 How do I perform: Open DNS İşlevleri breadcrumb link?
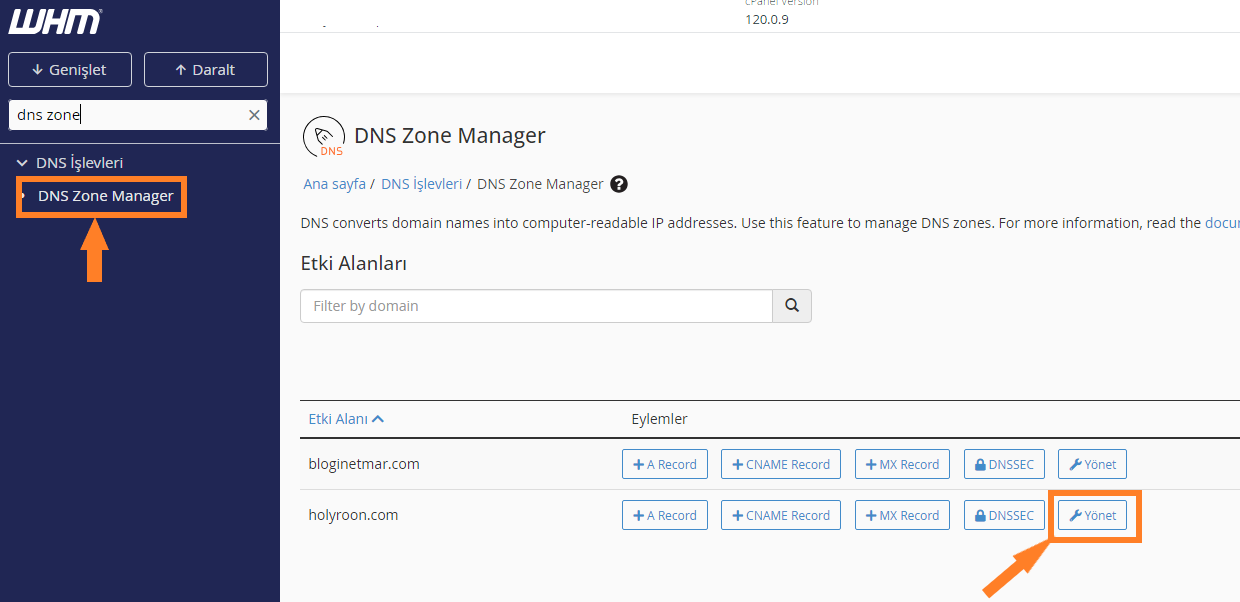[421, 184]
